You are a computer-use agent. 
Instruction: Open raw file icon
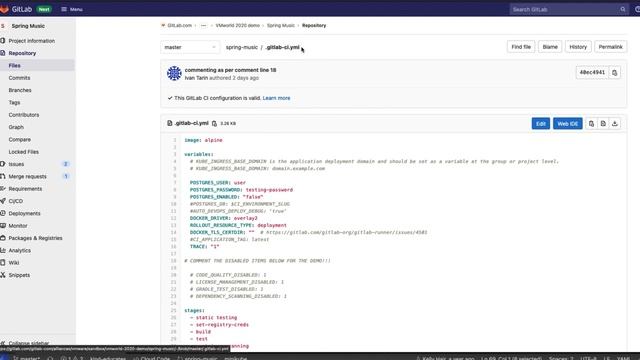[603, 124]
